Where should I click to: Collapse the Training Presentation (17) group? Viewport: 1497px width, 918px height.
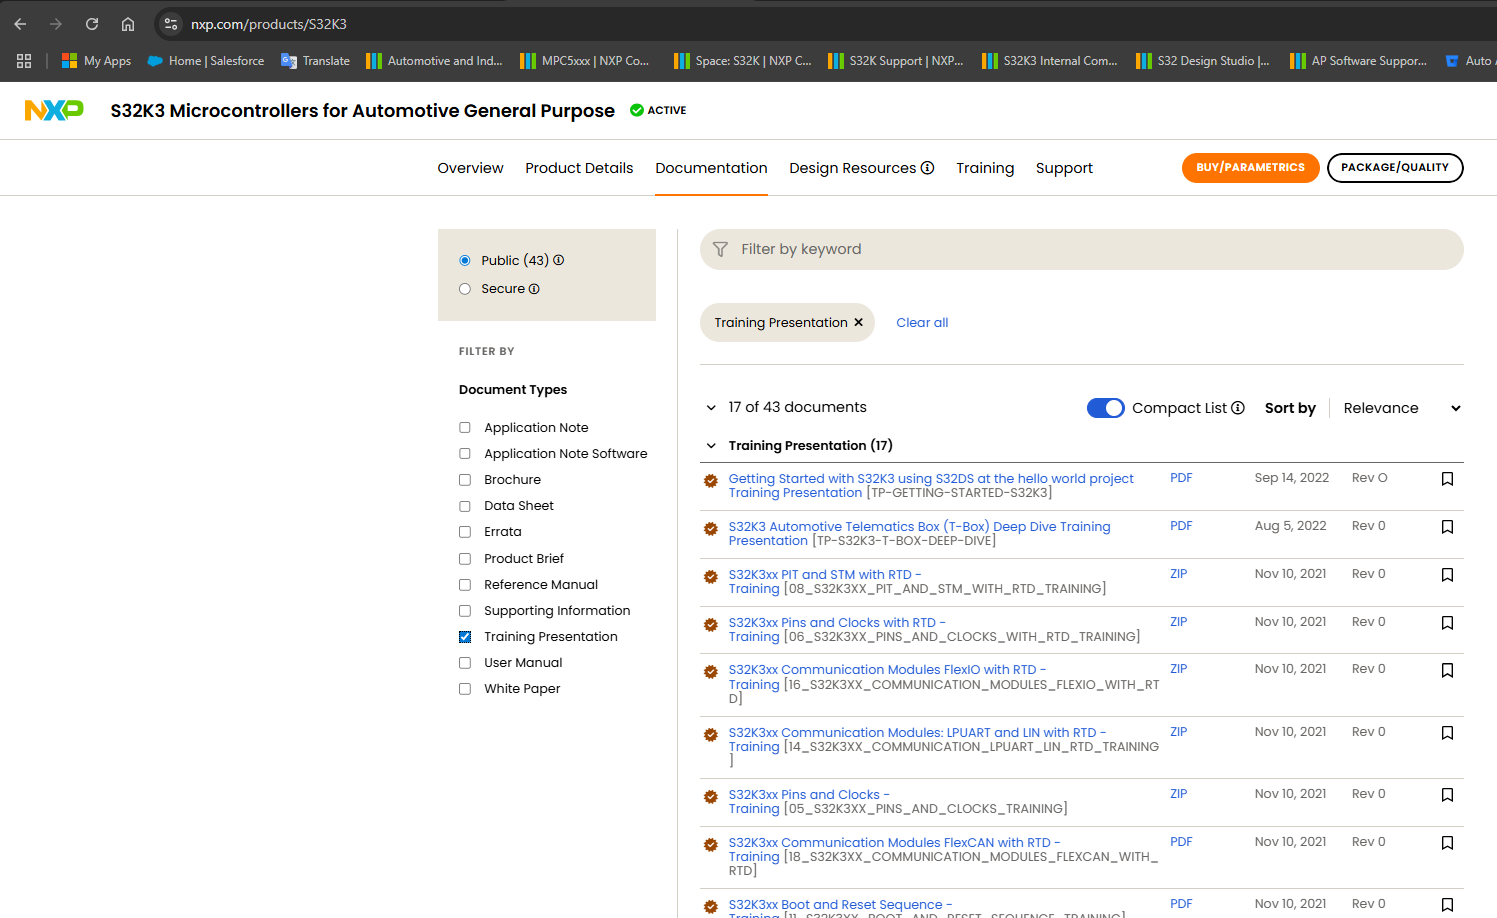(711, 446)
